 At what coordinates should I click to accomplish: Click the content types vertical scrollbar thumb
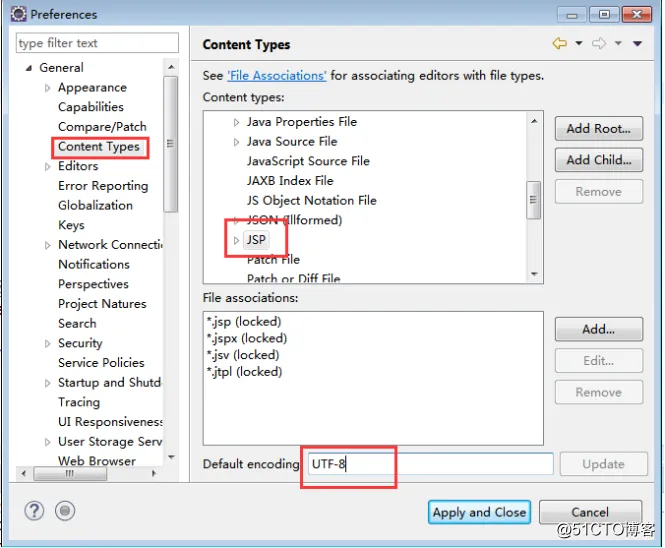[534, 200]
